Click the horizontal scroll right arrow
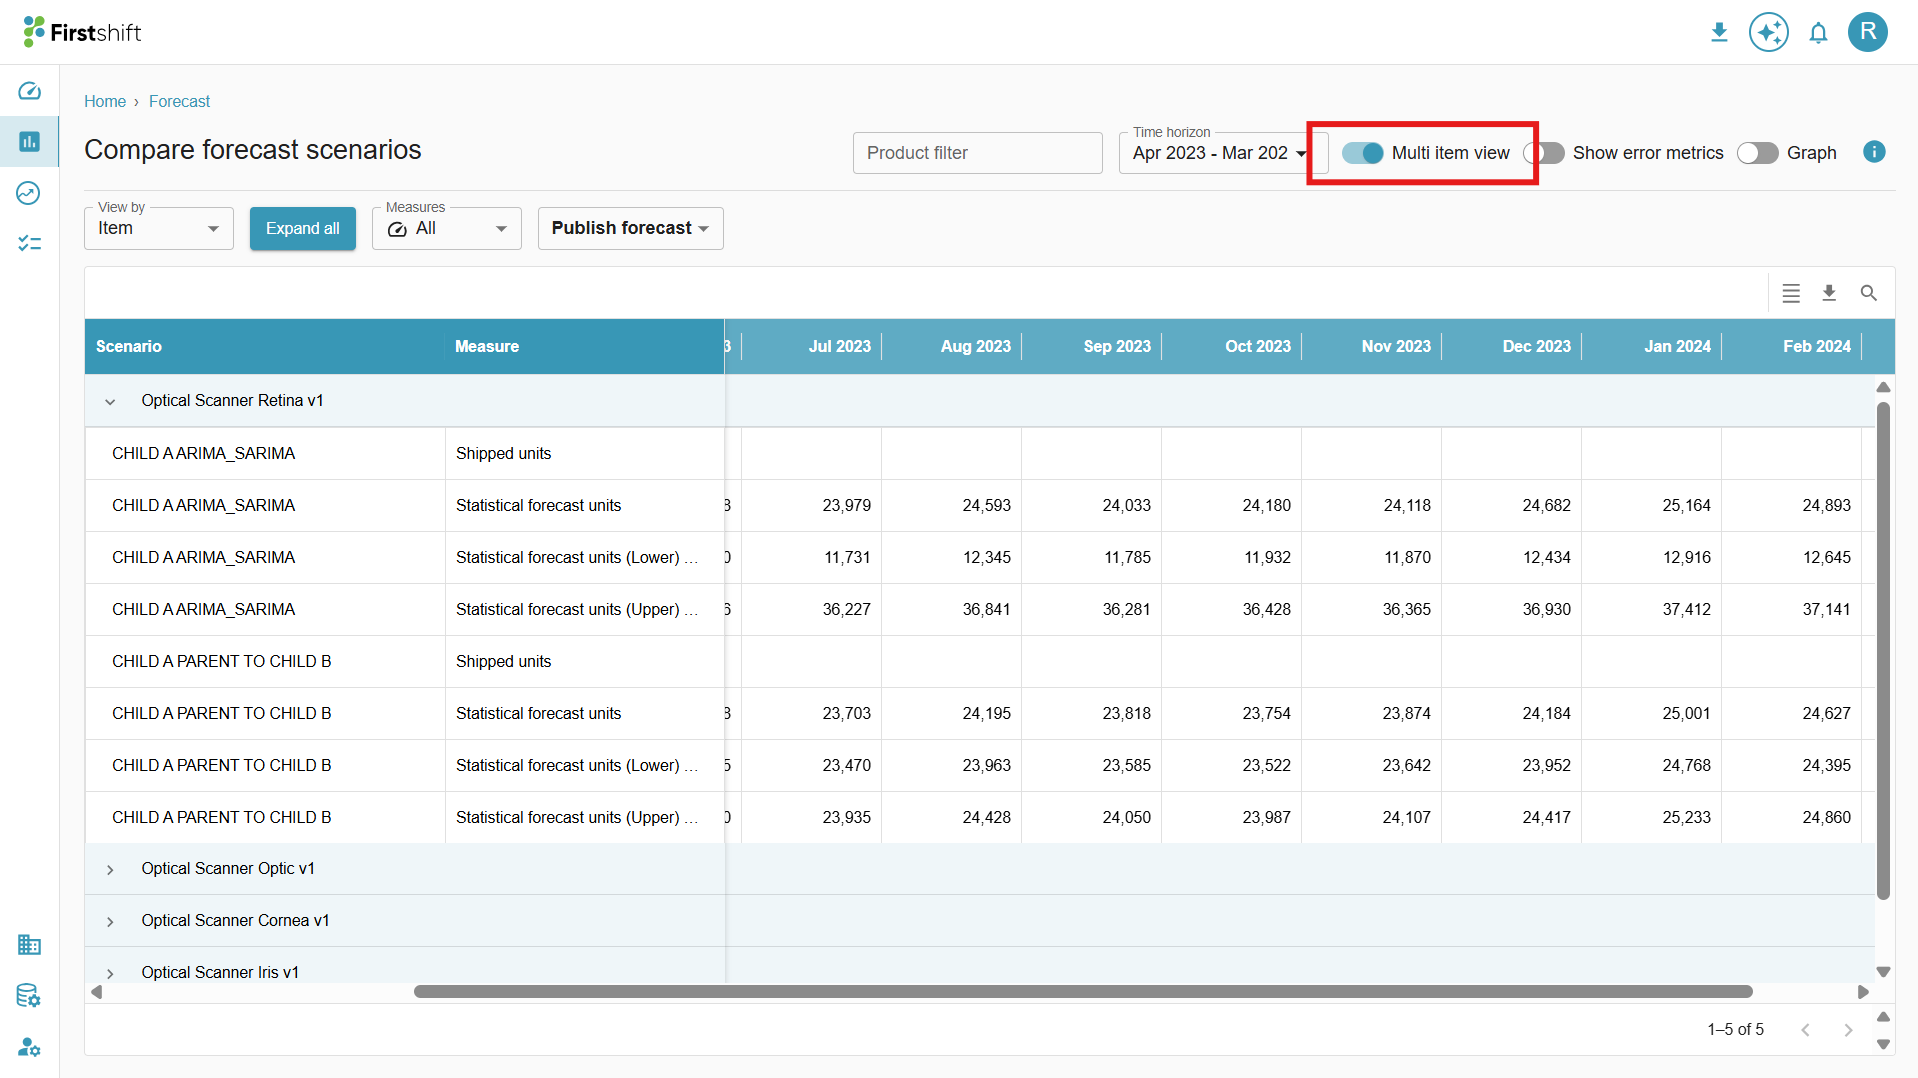The height and width of the screenshot is (1078, 1918). pos(1863,992)
